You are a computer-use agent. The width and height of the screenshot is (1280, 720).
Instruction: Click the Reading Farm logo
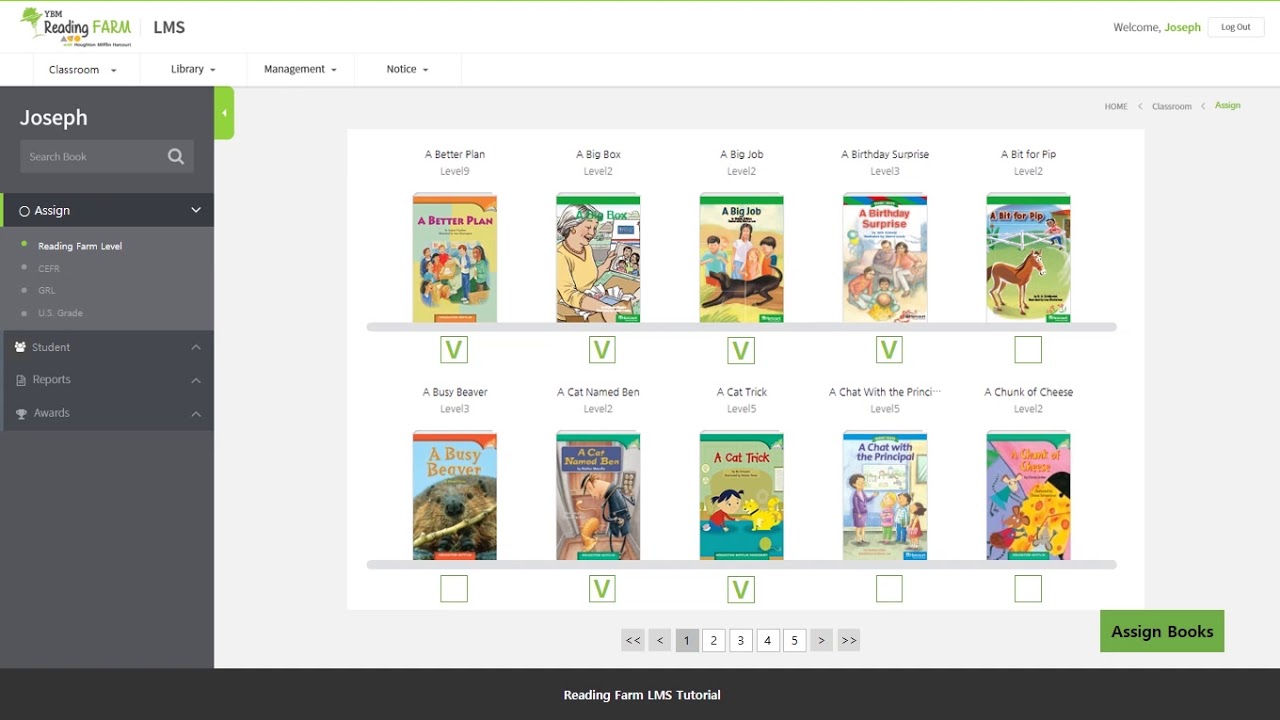(x=76, y=27)
